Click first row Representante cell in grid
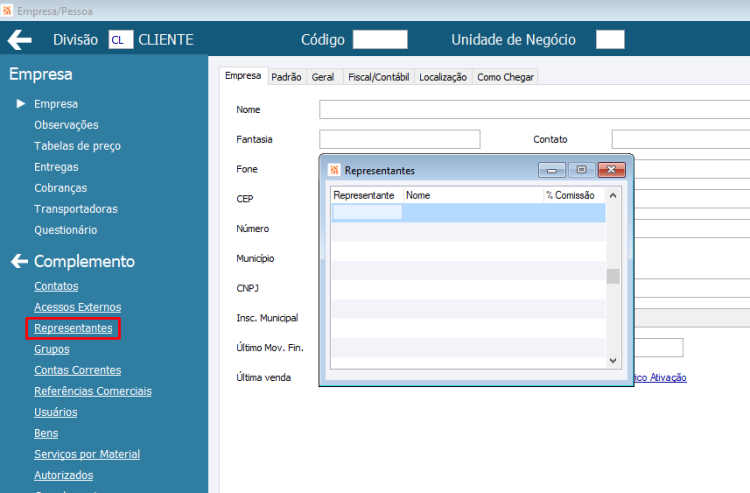Viewport: 750px width, 493px height. click(x=367, y=212)
